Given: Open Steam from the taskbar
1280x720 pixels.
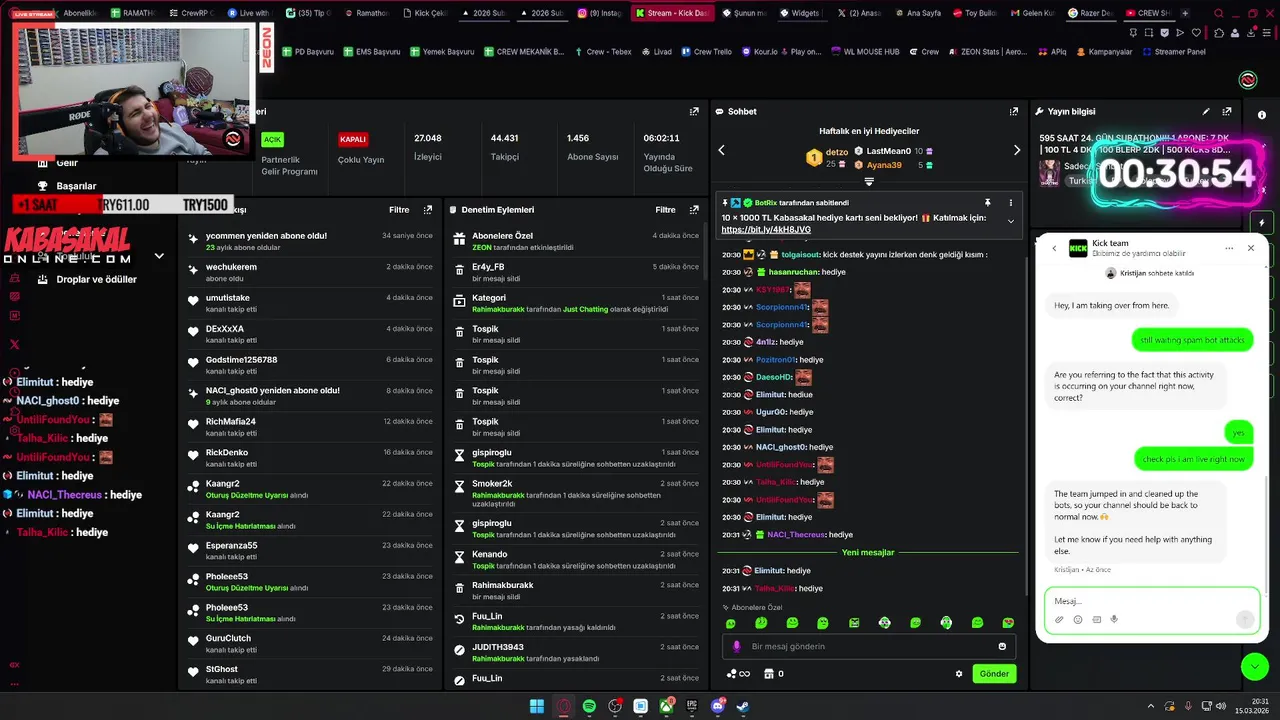Looking at the screenshot, I should [743, 706].
